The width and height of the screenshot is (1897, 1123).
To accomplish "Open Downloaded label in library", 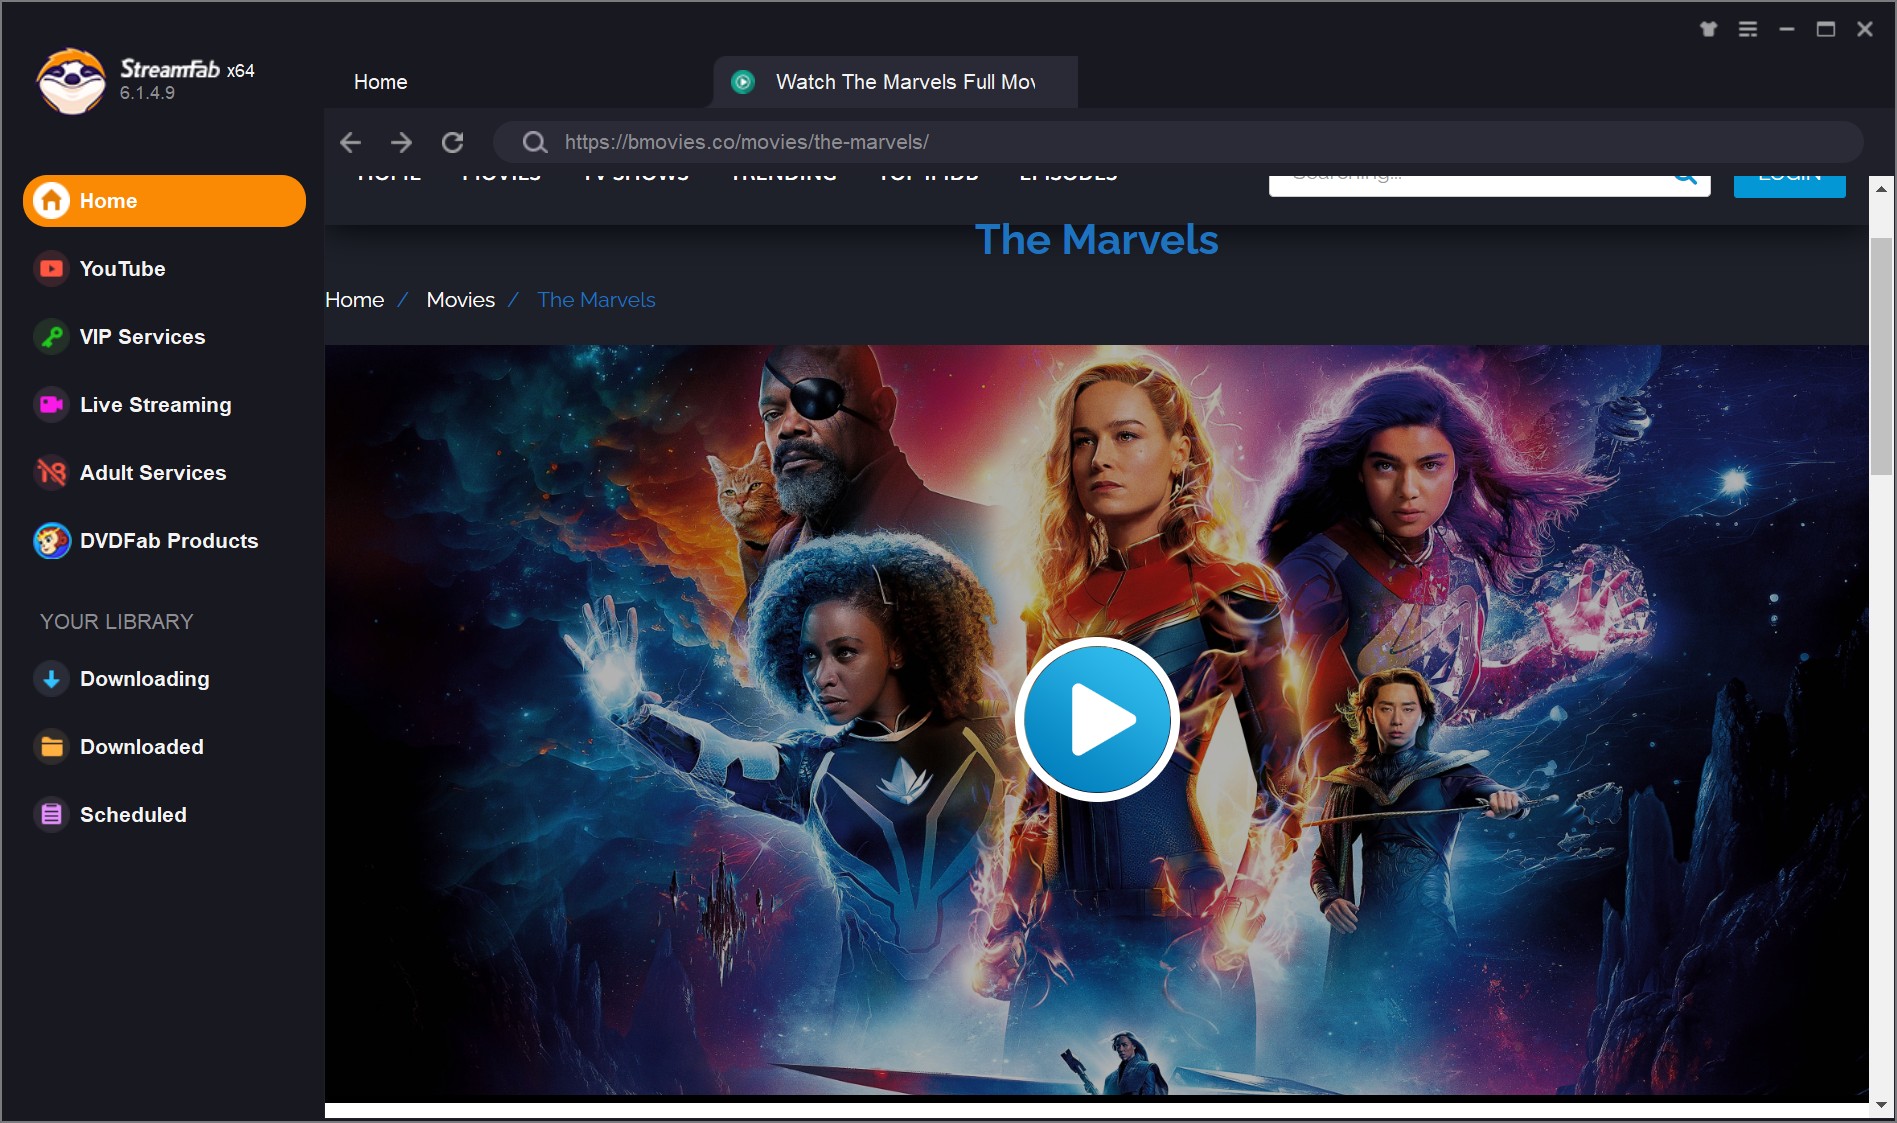I will click(142, 747).
